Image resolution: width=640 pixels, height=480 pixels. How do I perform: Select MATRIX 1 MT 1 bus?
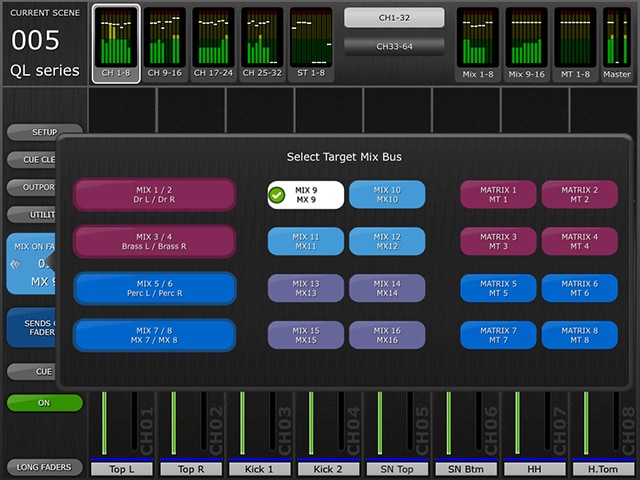coord(498,194)
